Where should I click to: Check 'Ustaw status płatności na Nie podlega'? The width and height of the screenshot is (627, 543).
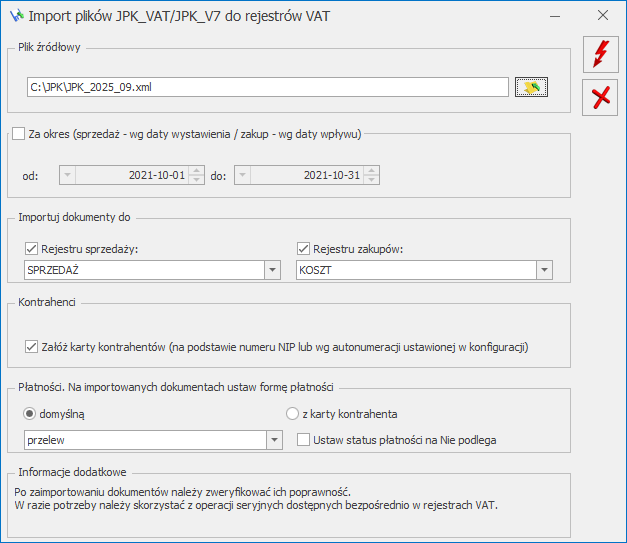pyautogui.click(x=304, y=440)
